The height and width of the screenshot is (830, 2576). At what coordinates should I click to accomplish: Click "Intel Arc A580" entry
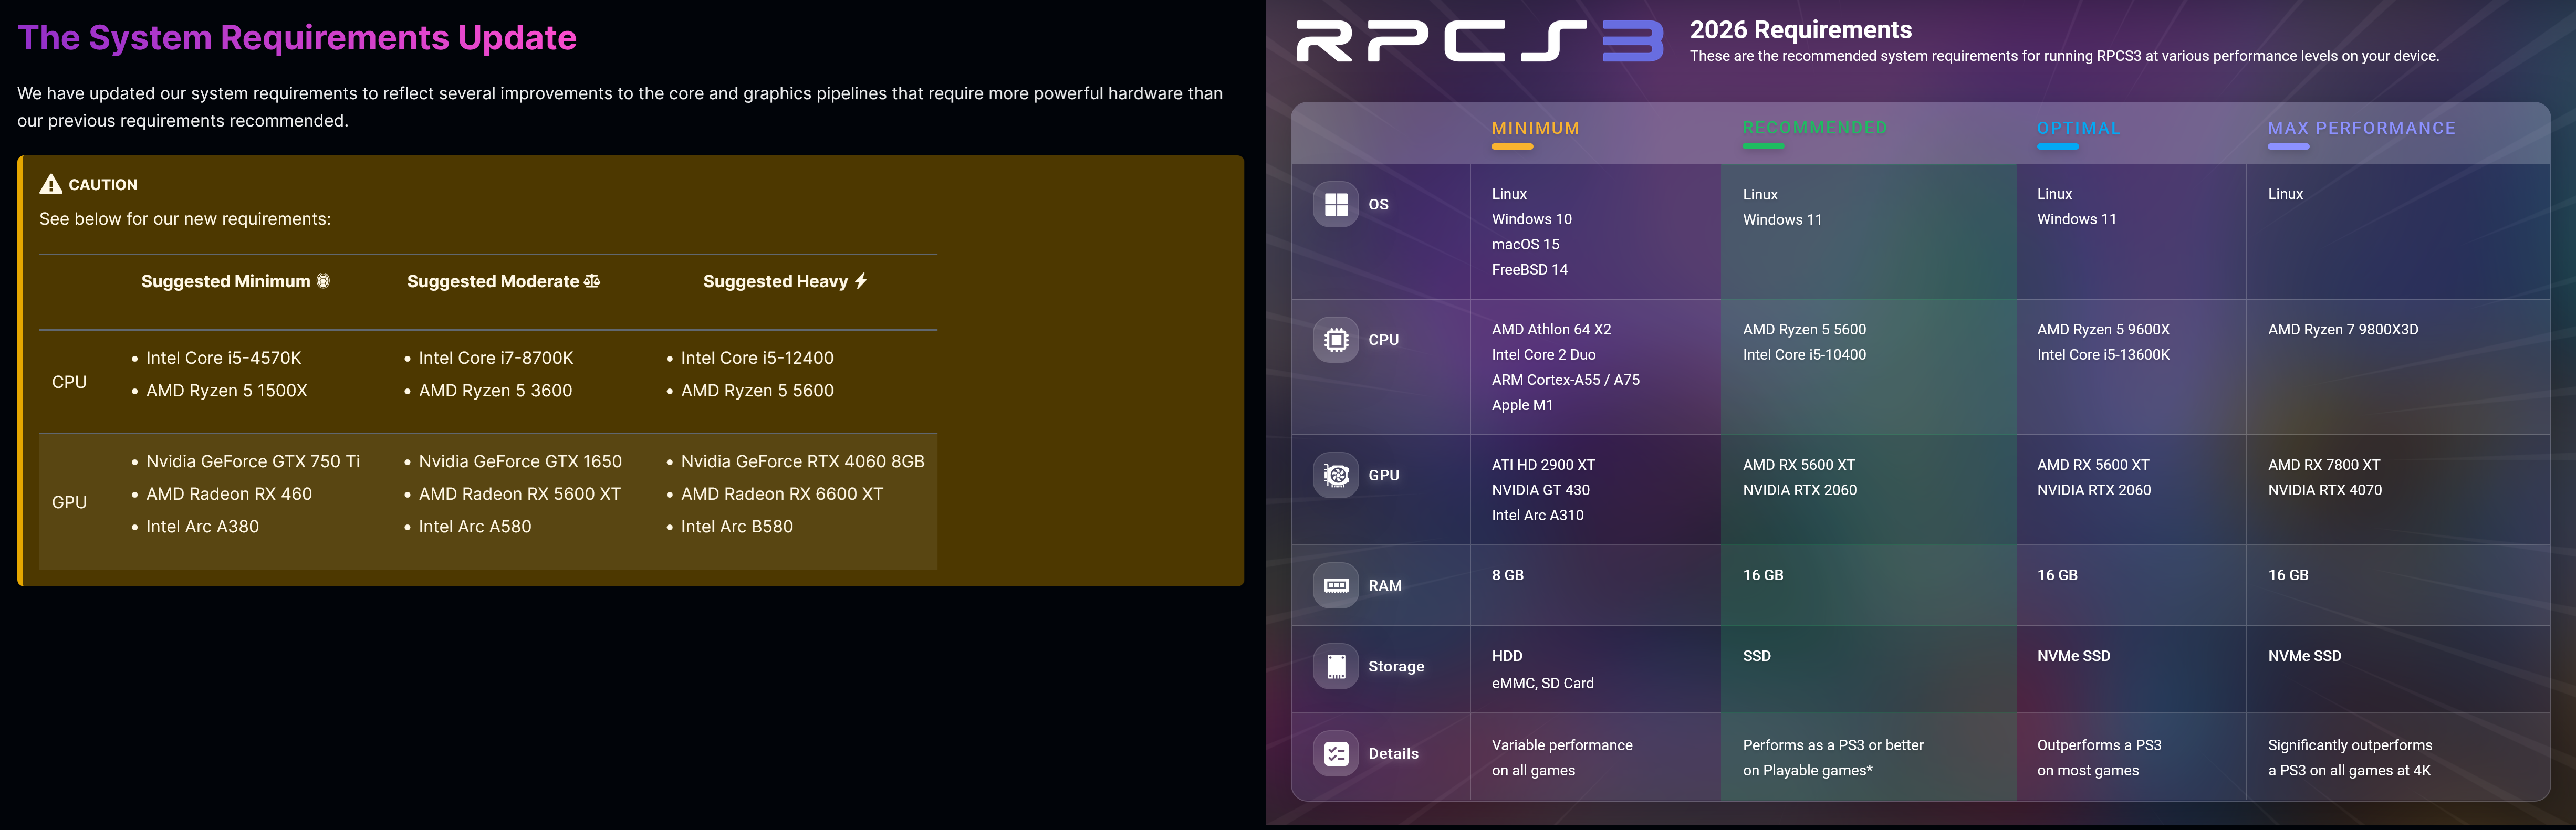pyautogui.click(x=475, y=527)
